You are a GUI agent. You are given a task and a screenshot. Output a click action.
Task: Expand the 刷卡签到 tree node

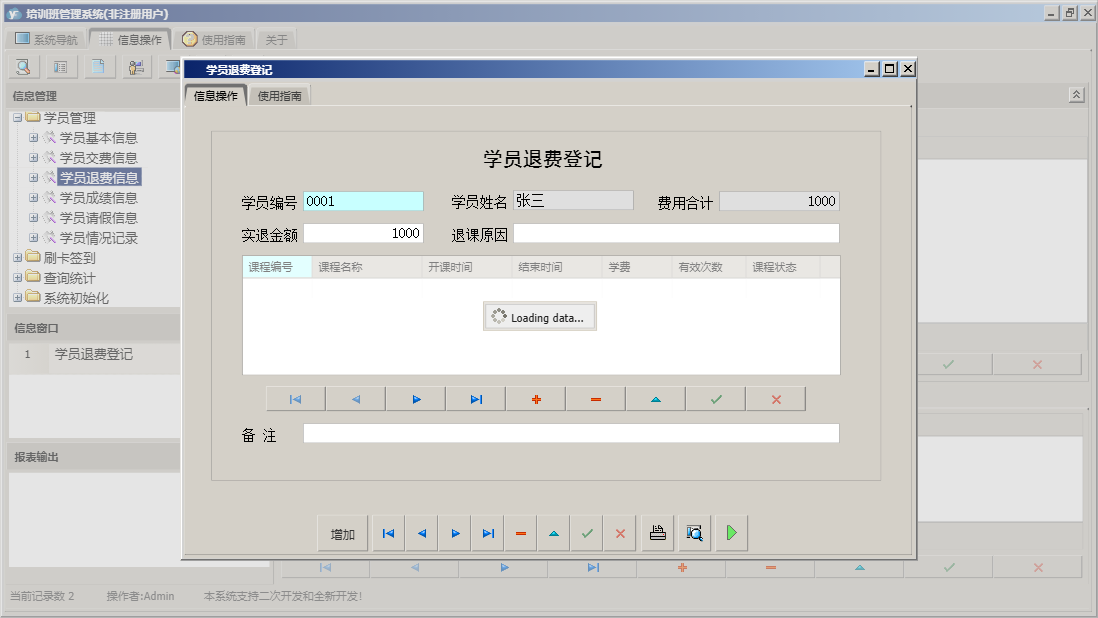(x=18, y=258)
